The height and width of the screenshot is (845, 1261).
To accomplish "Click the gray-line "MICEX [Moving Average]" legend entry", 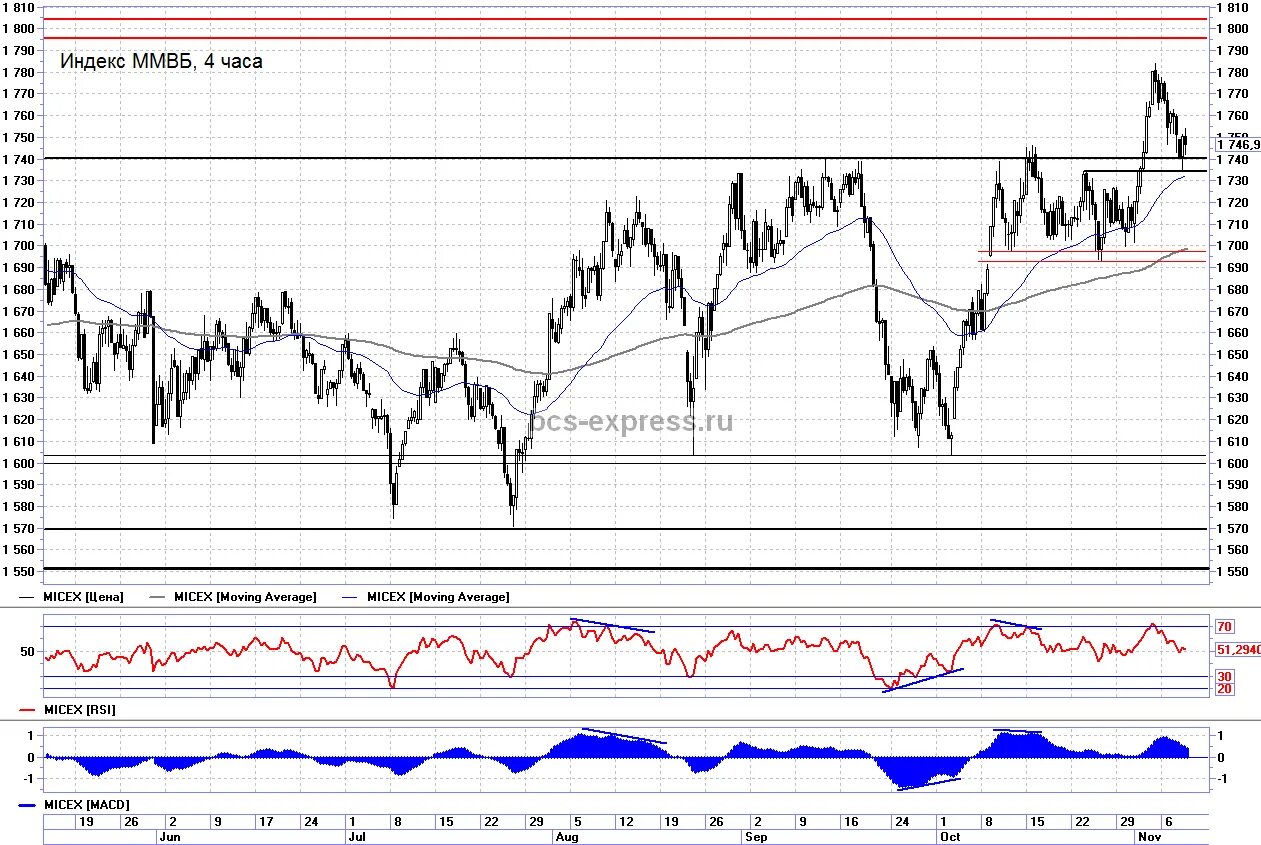I will pos(245,597).
